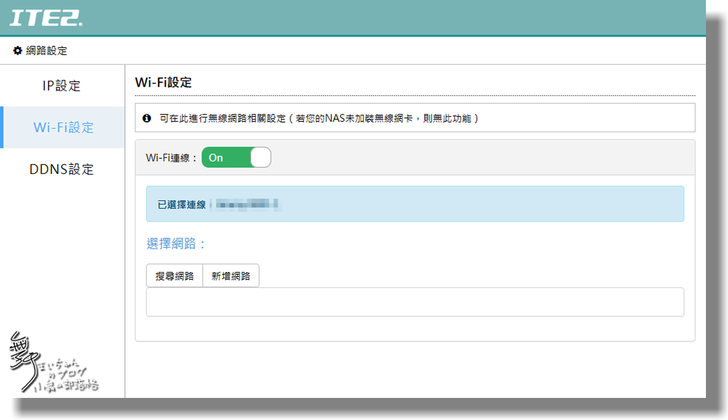
Task: Click the gear icon beside 網路設定
Action: pos(17,51)
